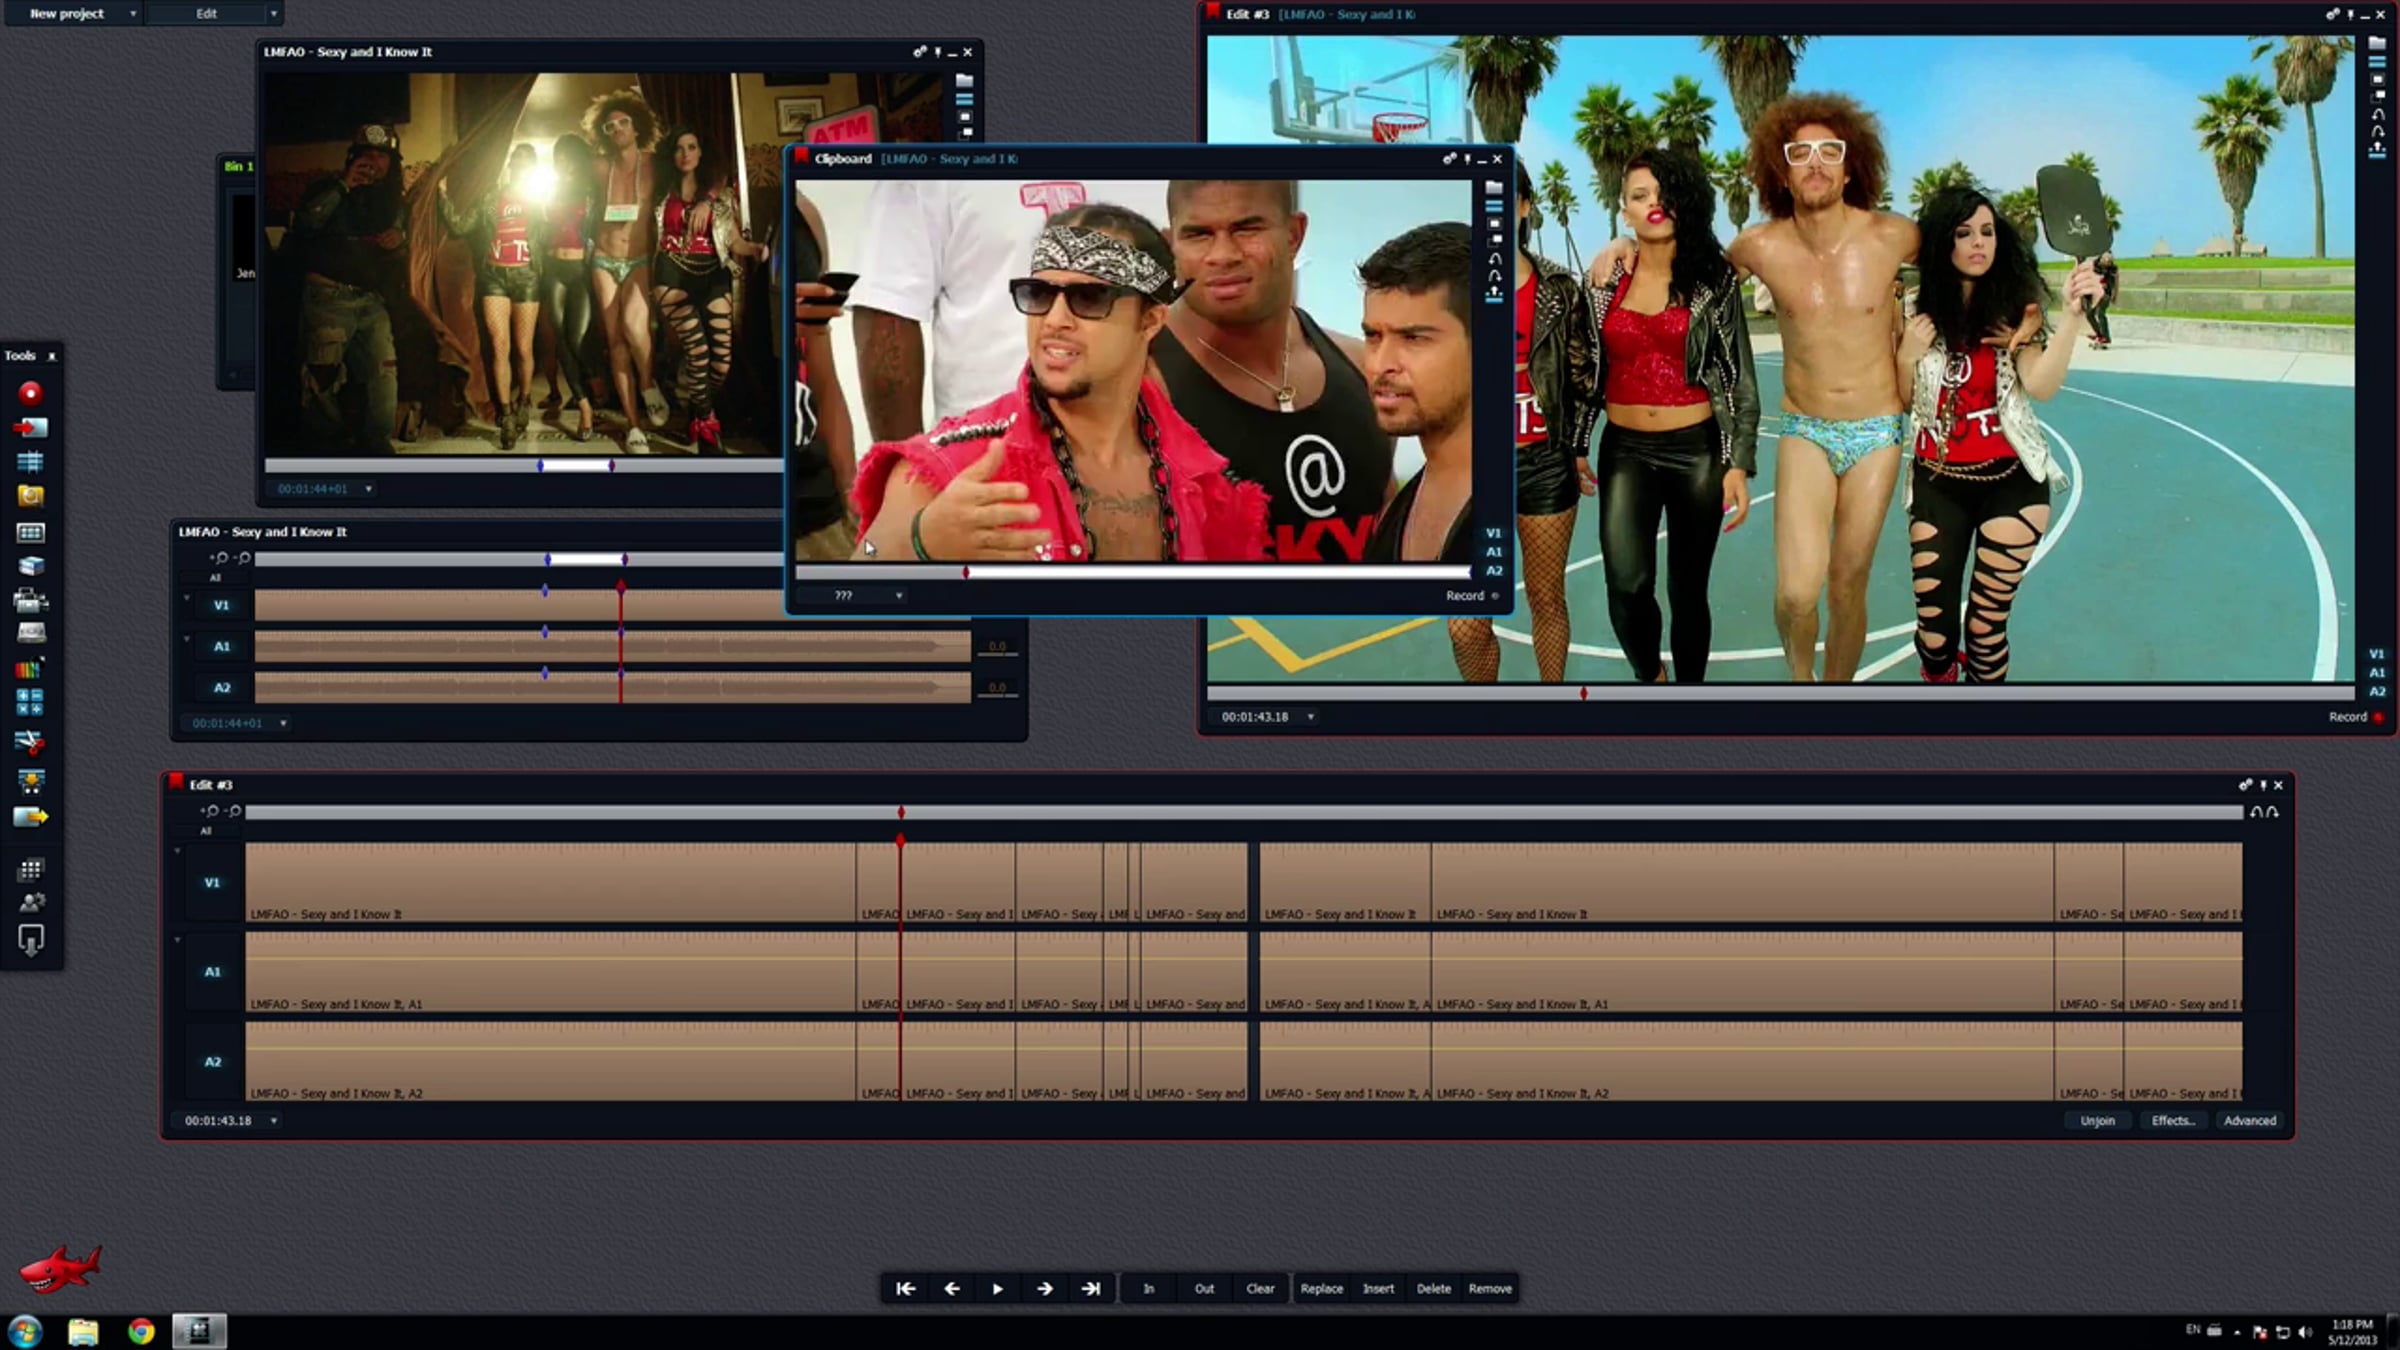Screen dimensions: 2400x1350
Task: Click the redo arrow in Clipboard viewer
Action: (1494, 276)
